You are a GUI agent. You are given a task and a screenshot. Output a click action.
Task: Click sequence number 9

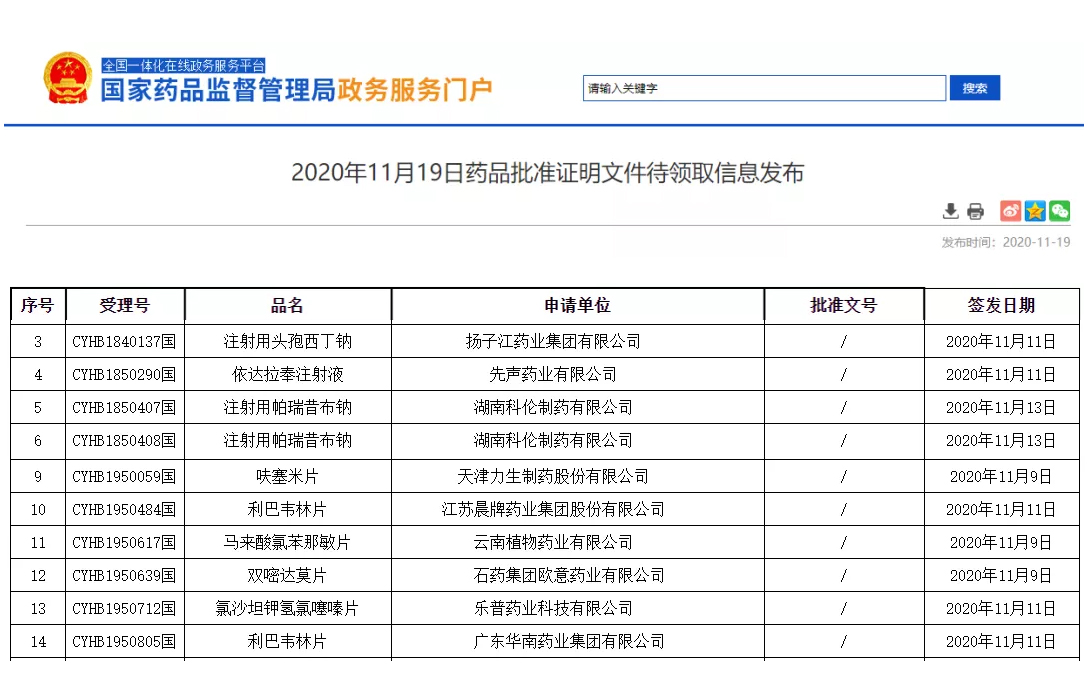38,476
